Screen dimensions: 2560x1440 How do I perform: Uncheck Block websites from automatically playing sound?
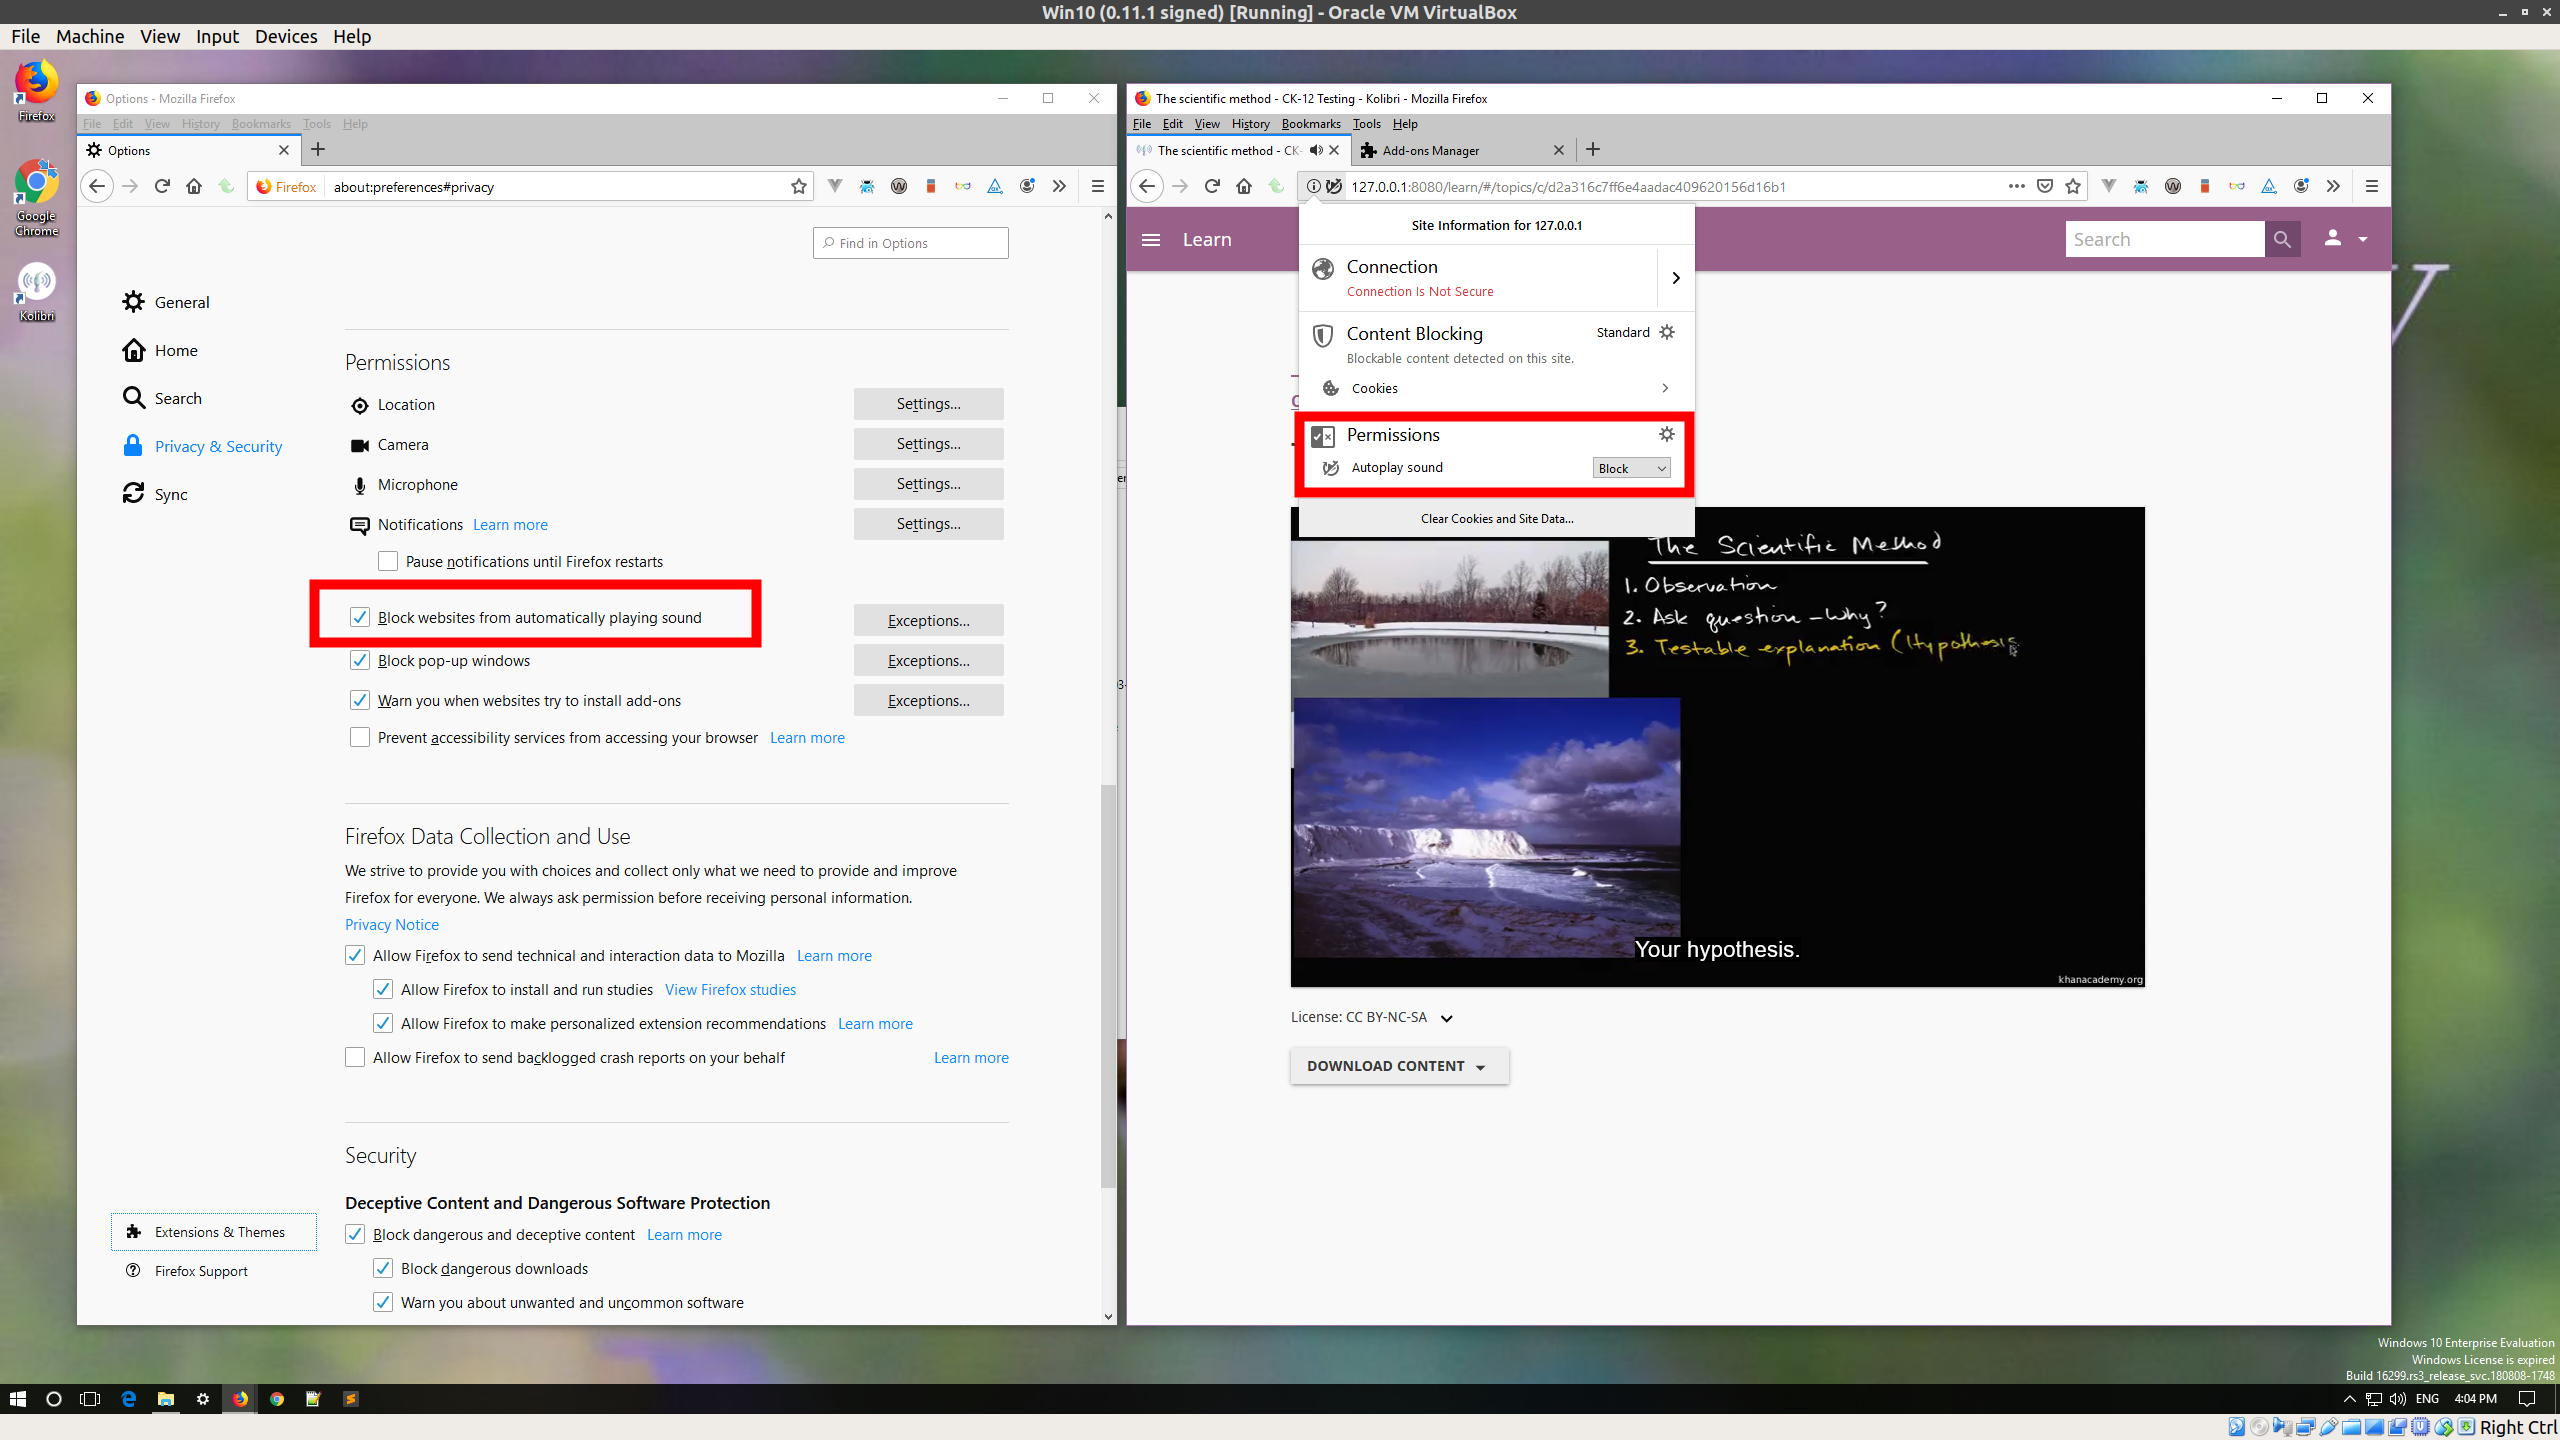click(x=360, y=617)
